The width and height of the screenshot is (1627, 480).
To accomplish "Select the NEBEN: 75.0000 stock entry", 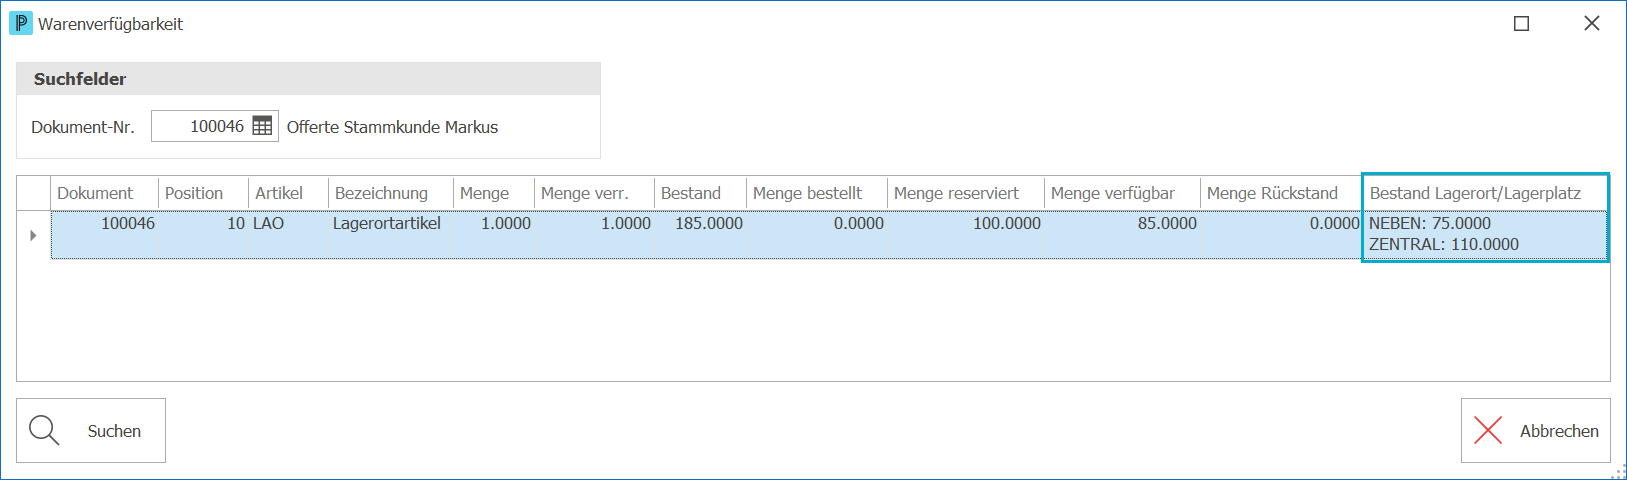I will 1430,224.
